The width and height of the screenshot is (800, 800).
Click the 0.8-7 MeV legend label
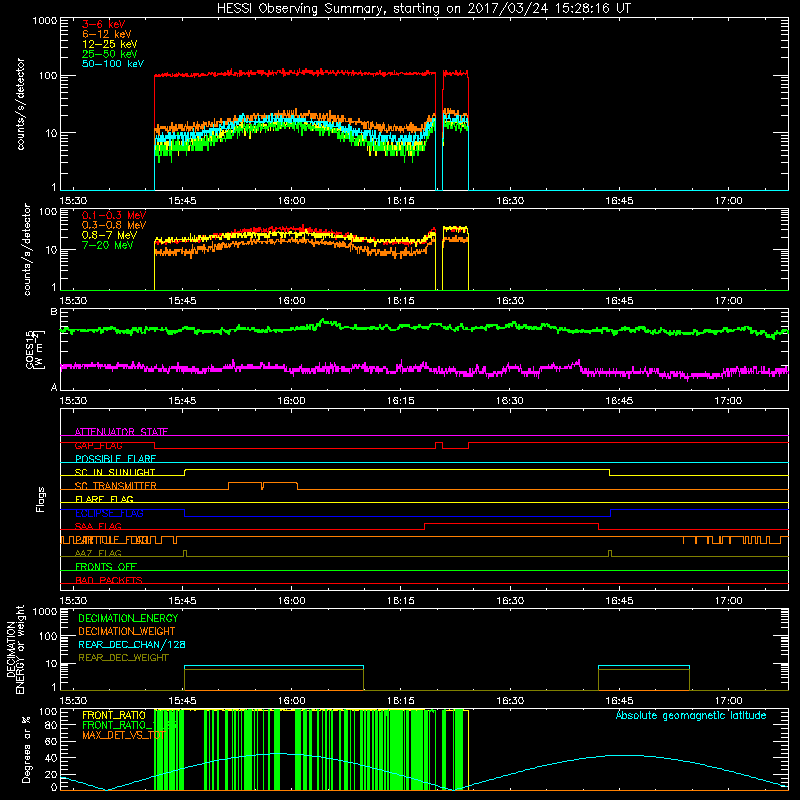tap(109, 235)
